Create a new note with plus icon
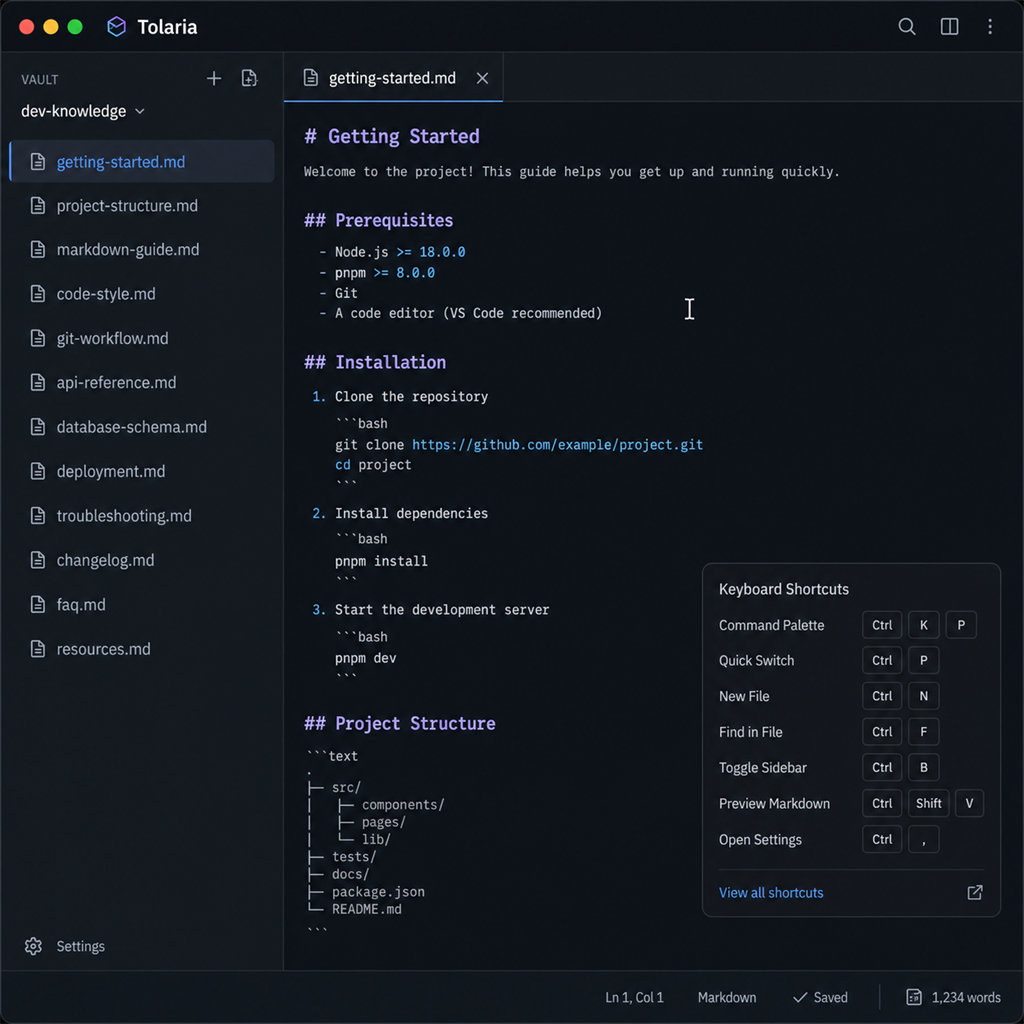Viewport: 1024px width, 1024px height. coord(214,79)
